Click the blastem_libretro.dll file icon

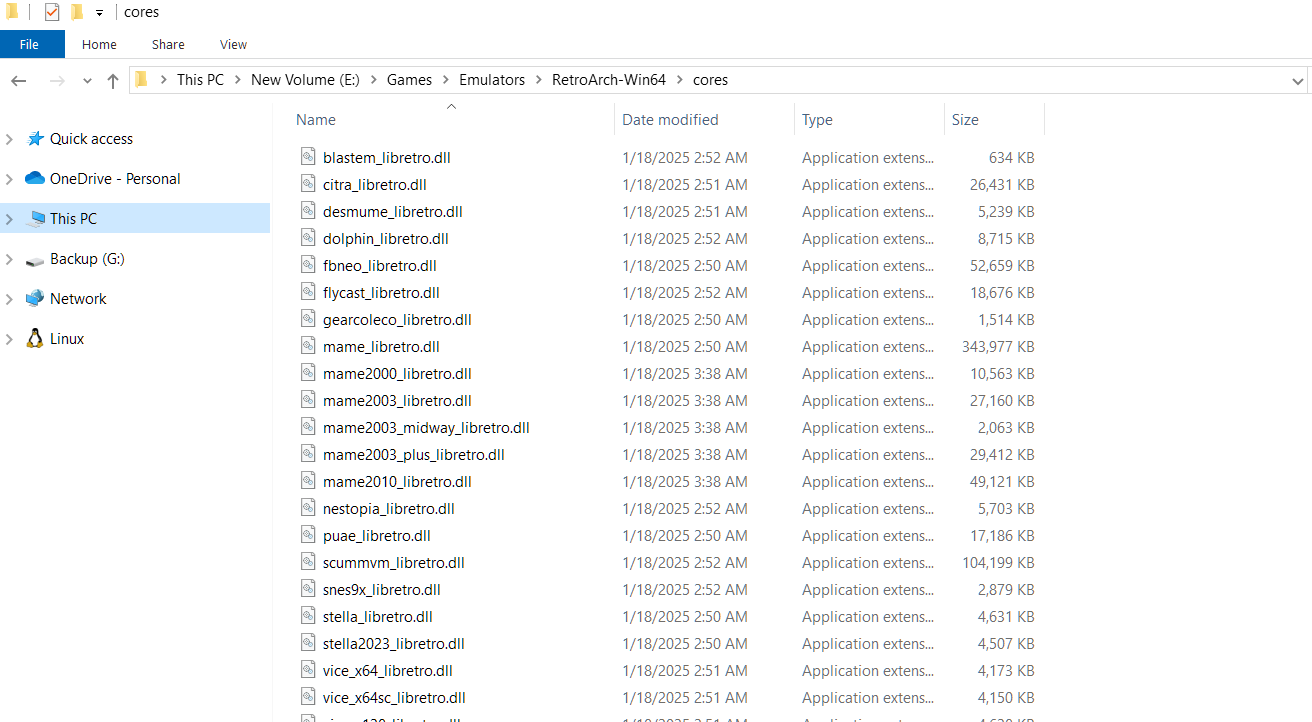click(x=307, y=157)
